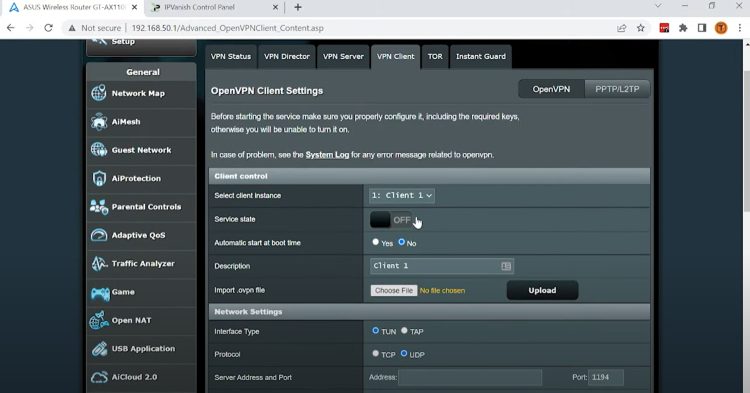The width and height of the screenshot is (750, 393).
Task: Open the Chrome tab search chevron
Action: (x=658, y=6)
